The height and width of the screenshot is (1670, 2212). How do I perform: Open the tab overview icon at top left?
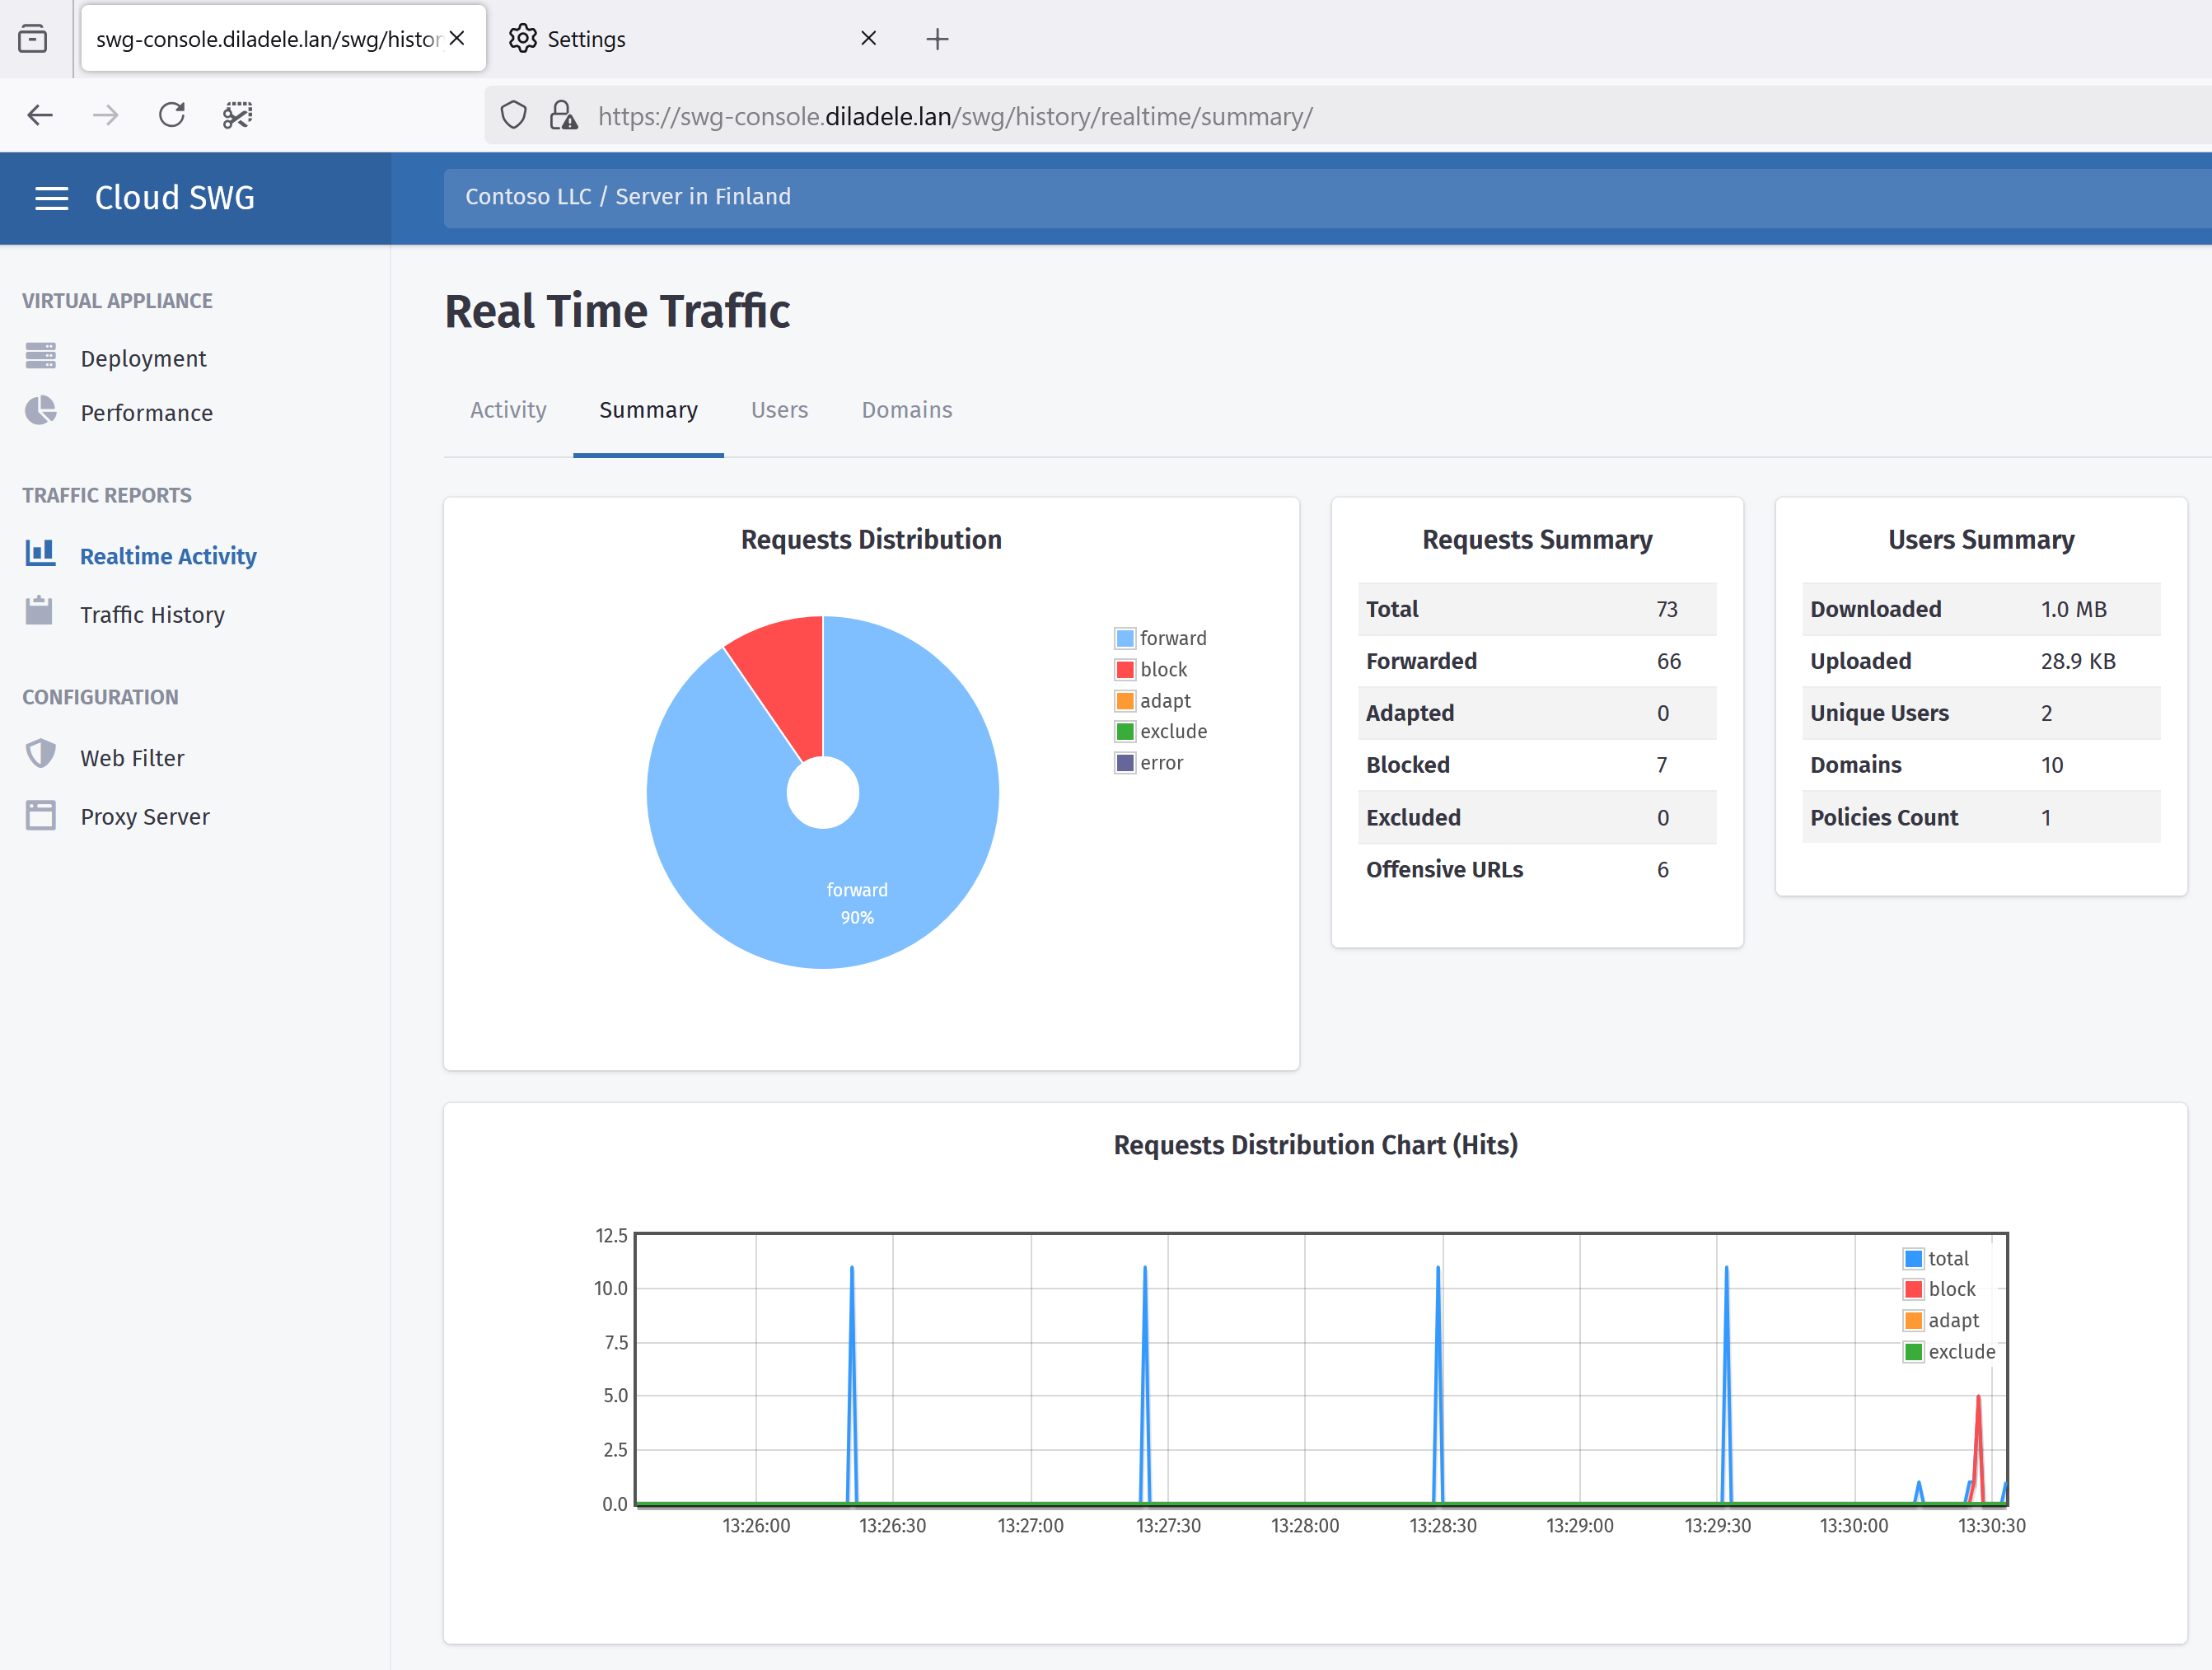pyautogui.click(x=32, y=39)
